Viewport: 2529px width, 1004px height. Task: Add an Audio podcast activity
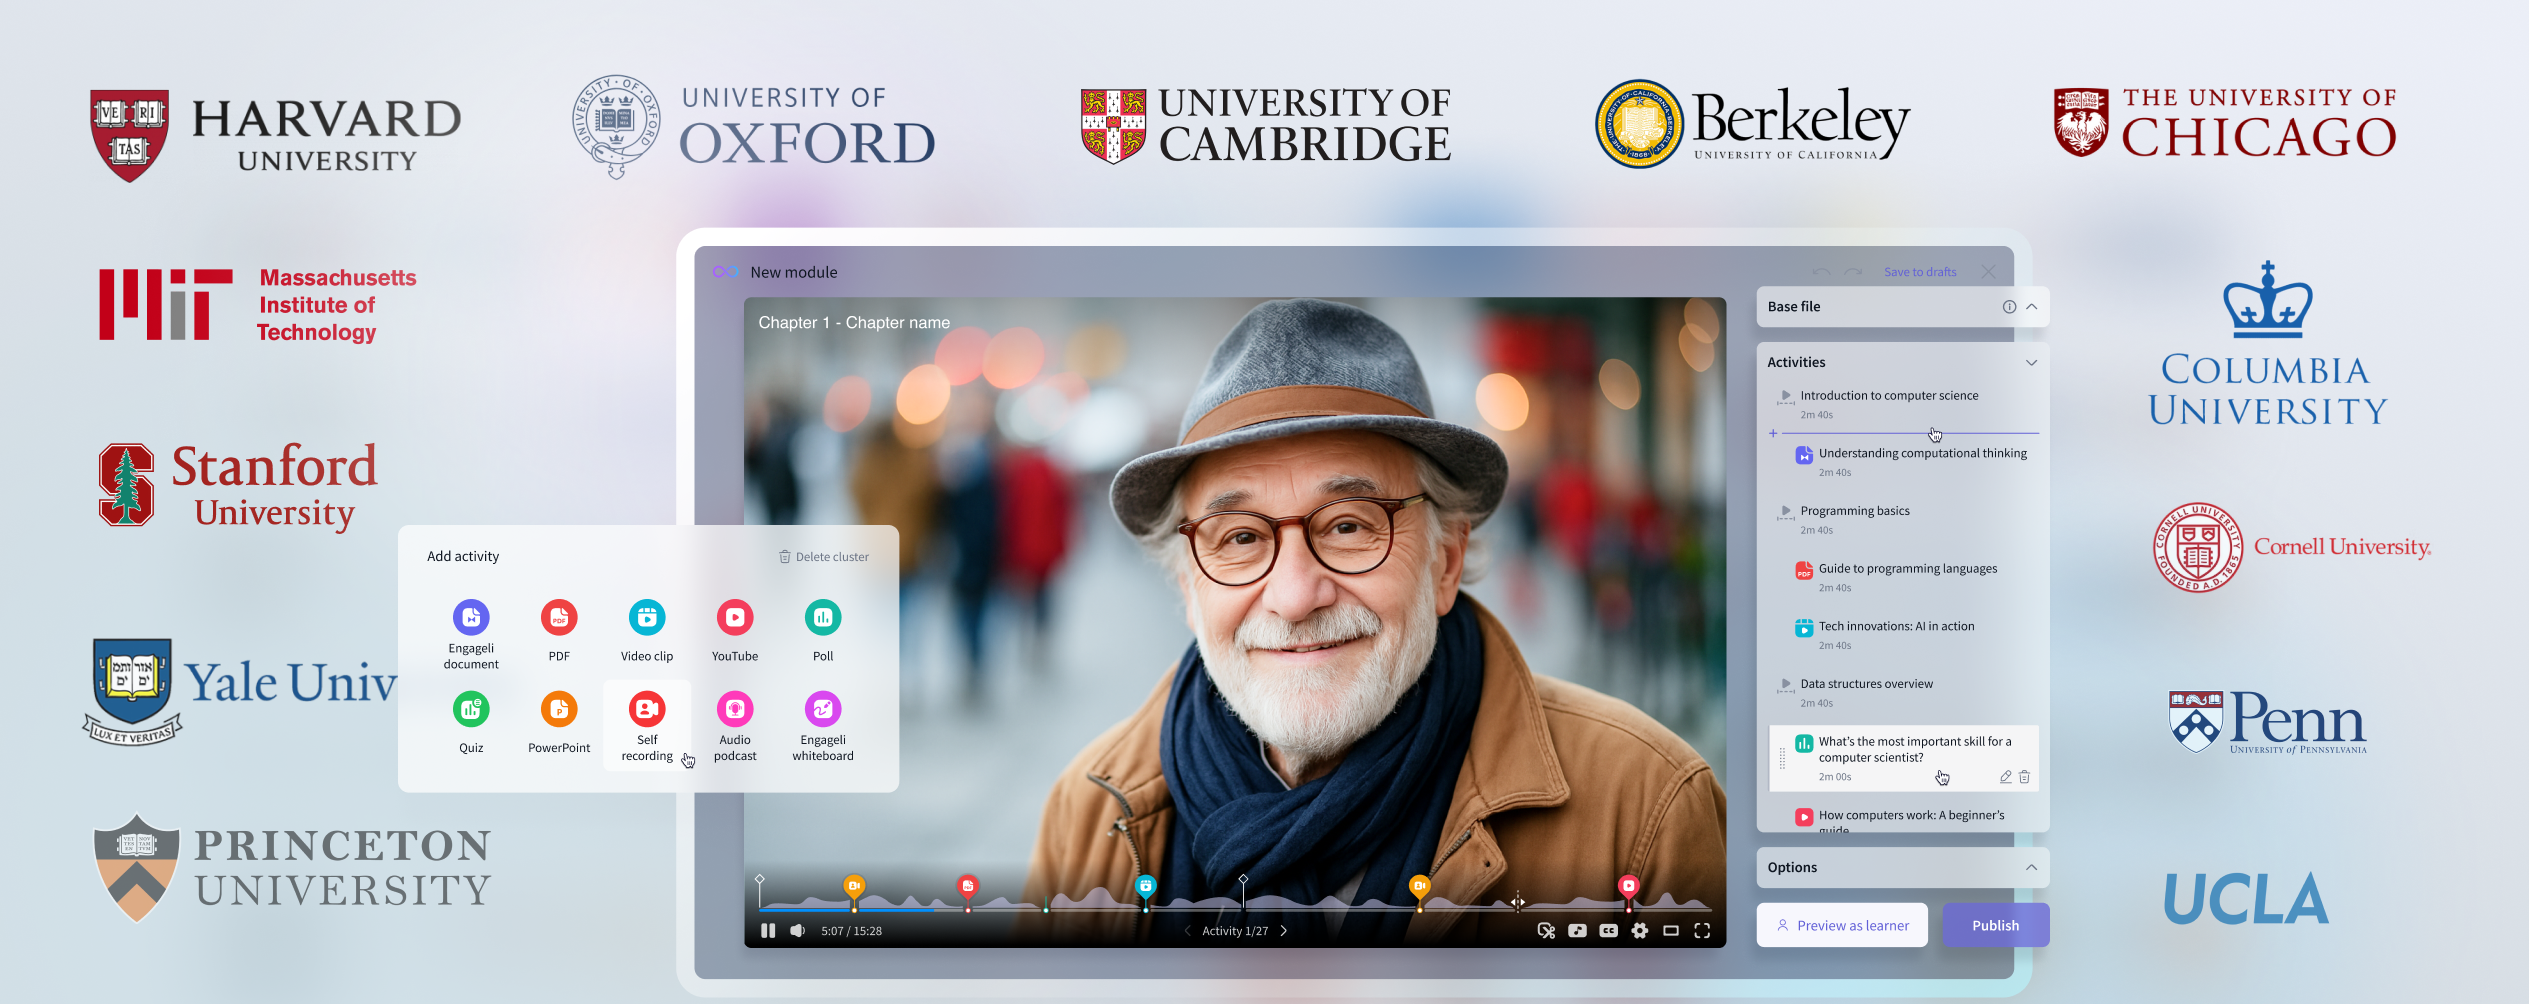[735, 726]
